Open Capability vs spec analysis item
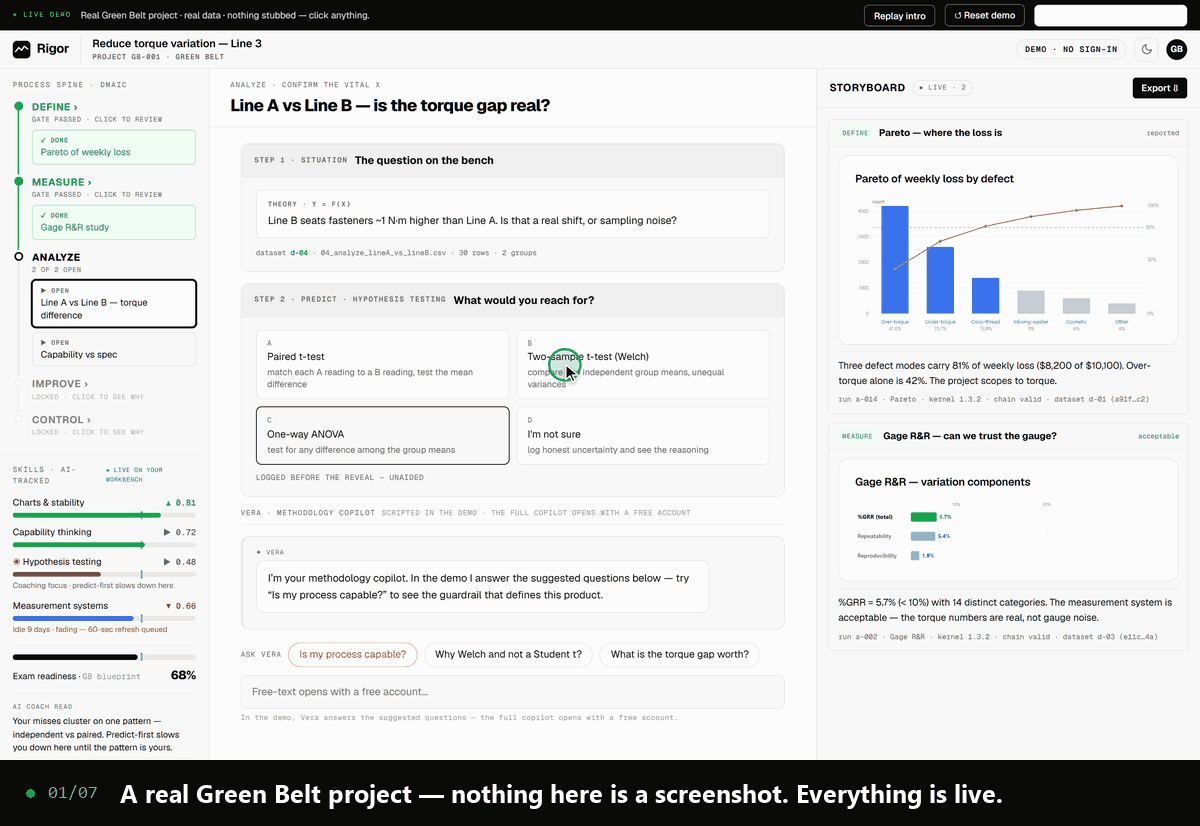 pyautogui.click(x=114, y=349)
